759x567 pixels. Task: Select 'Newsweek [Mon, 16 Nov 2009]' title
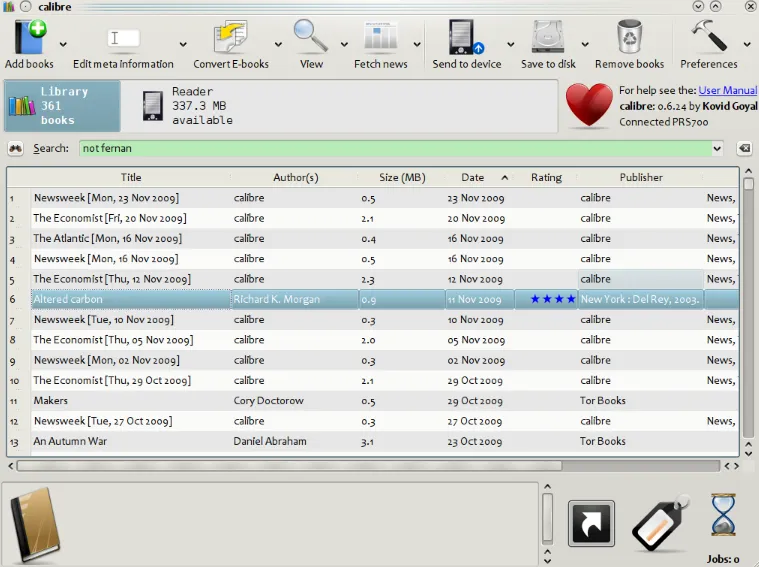click(x=106, y=259)
